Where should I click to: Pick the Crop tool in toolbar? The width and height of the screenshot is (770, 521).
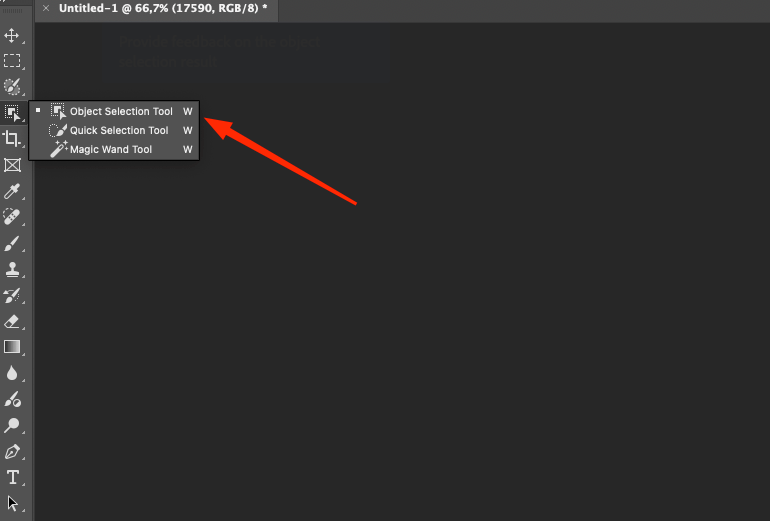click(12, 138)
